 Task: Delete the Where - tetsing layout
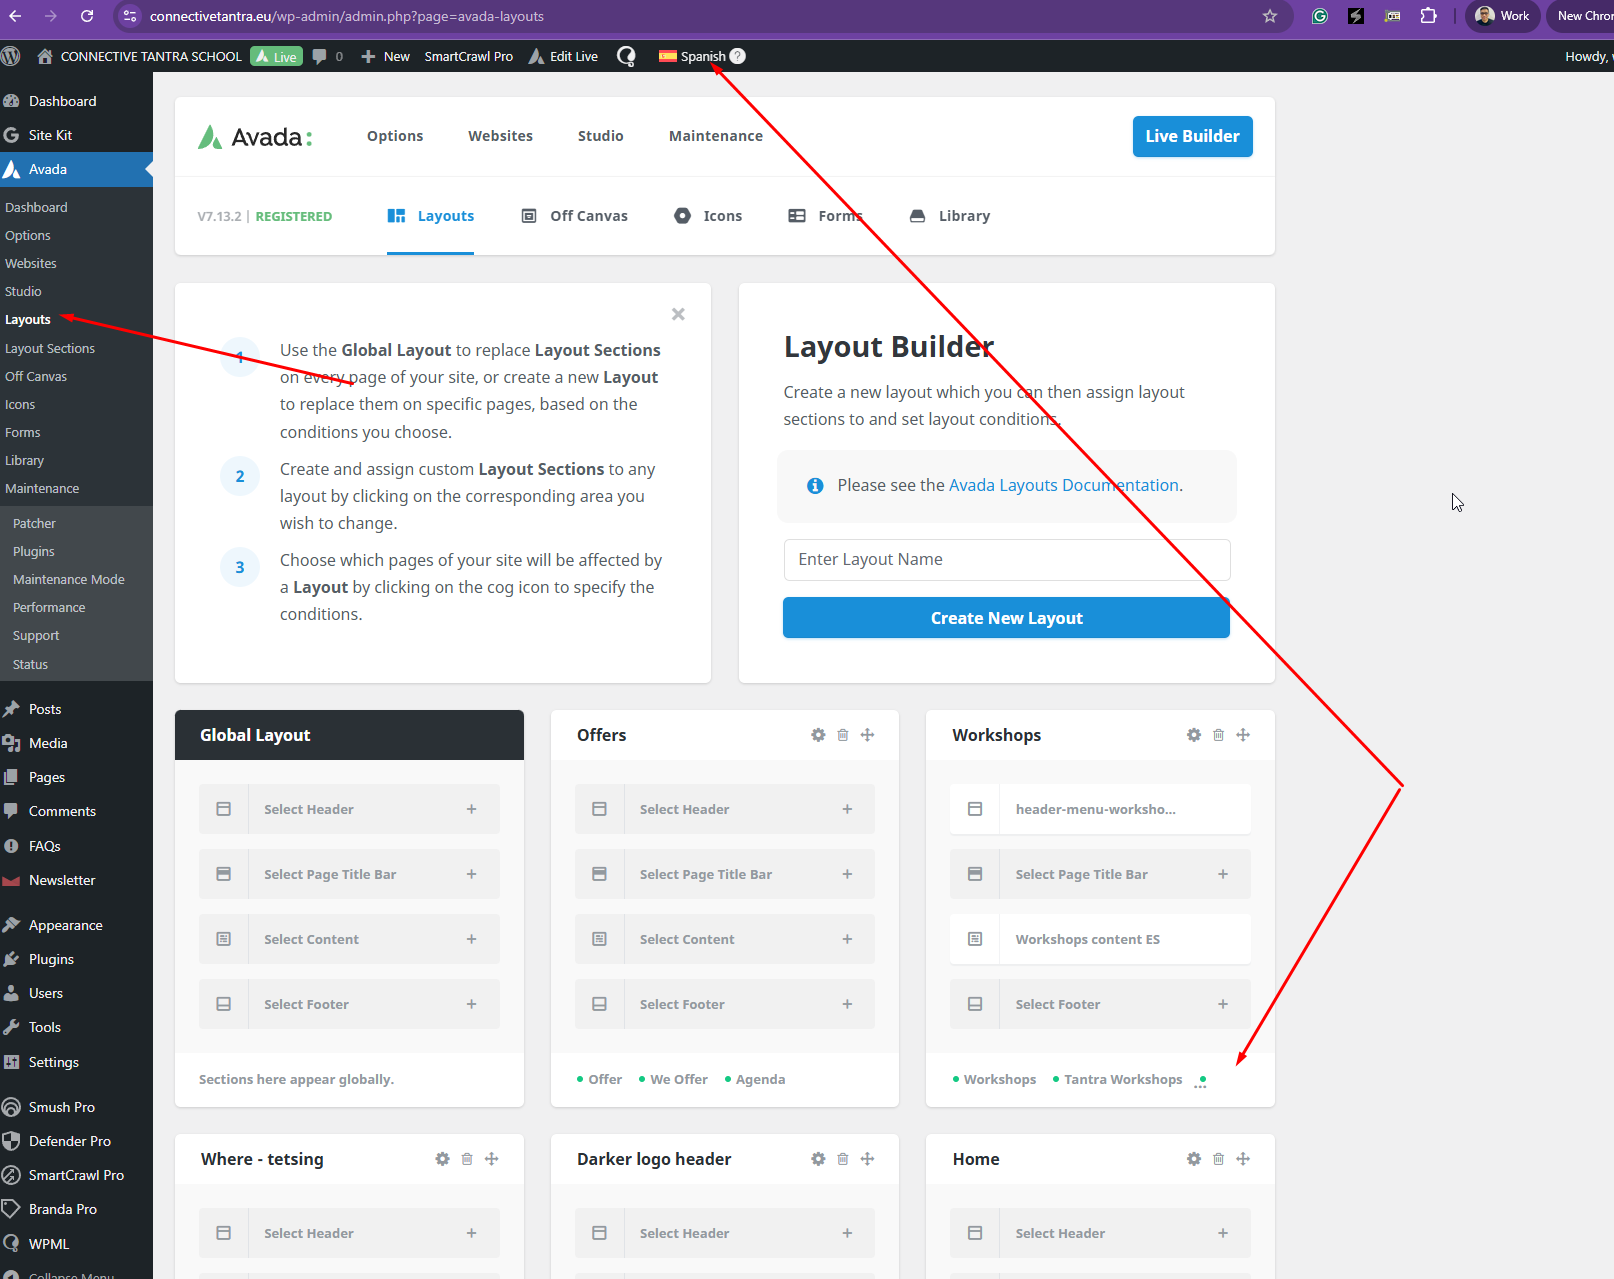pos(467,1159)
